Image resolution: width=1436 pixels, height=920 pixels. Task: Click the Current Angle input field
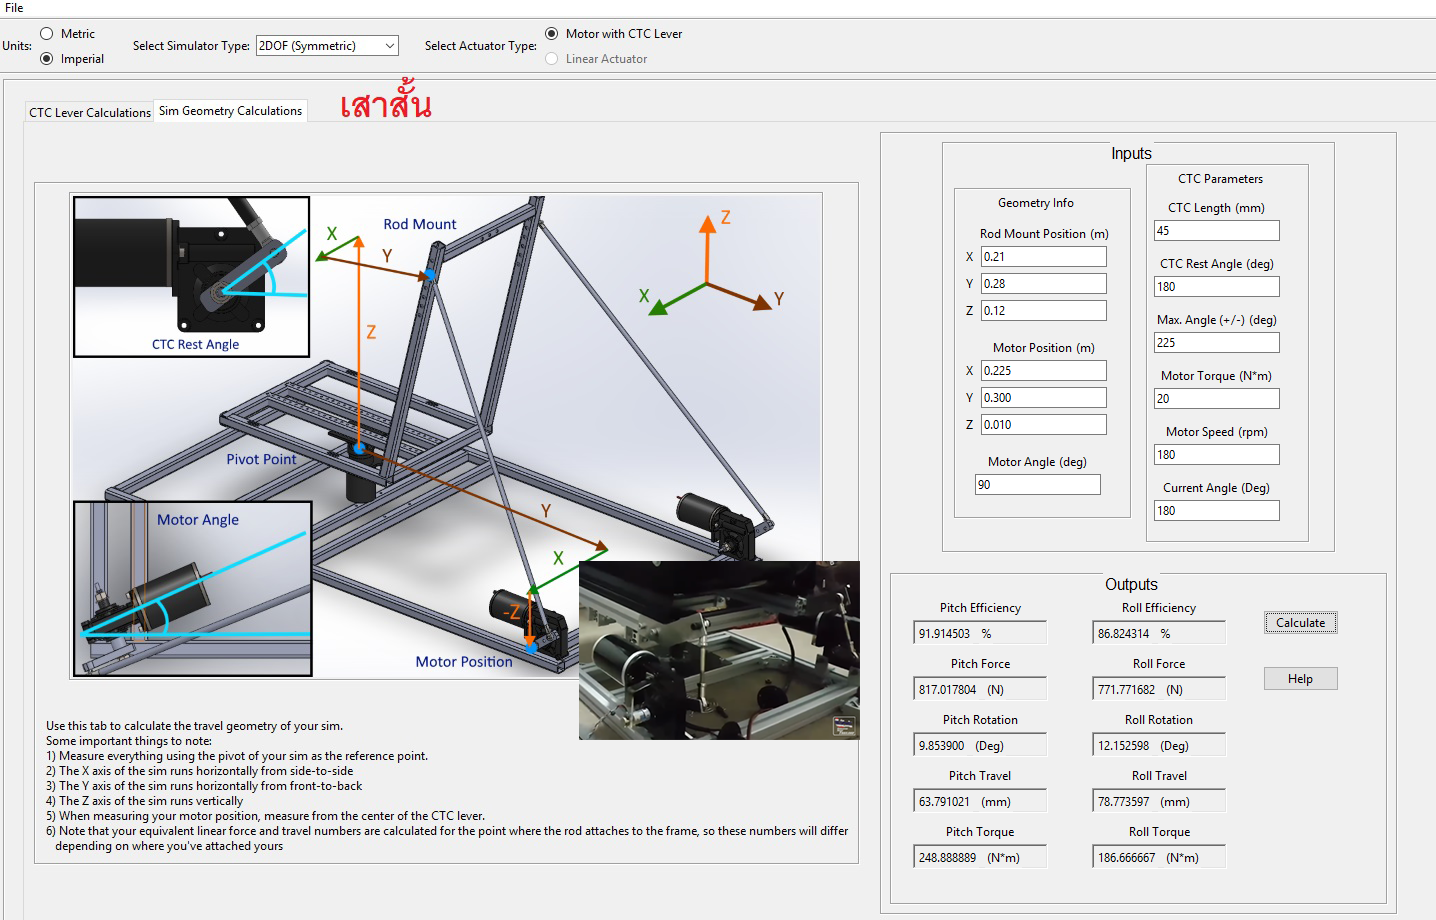point(1216,511)
